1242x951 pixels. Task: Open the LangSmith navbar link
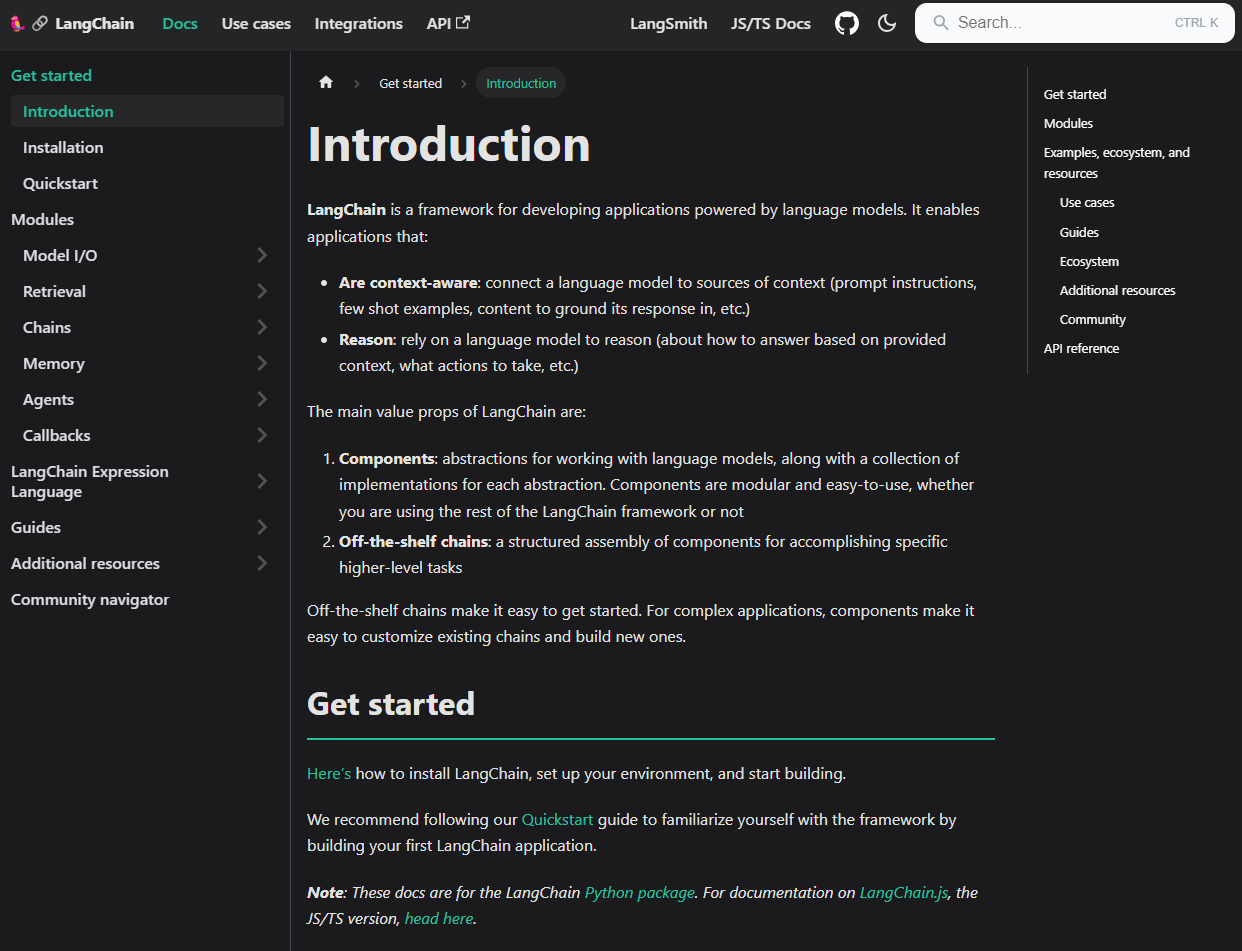[x=668, y=23]
